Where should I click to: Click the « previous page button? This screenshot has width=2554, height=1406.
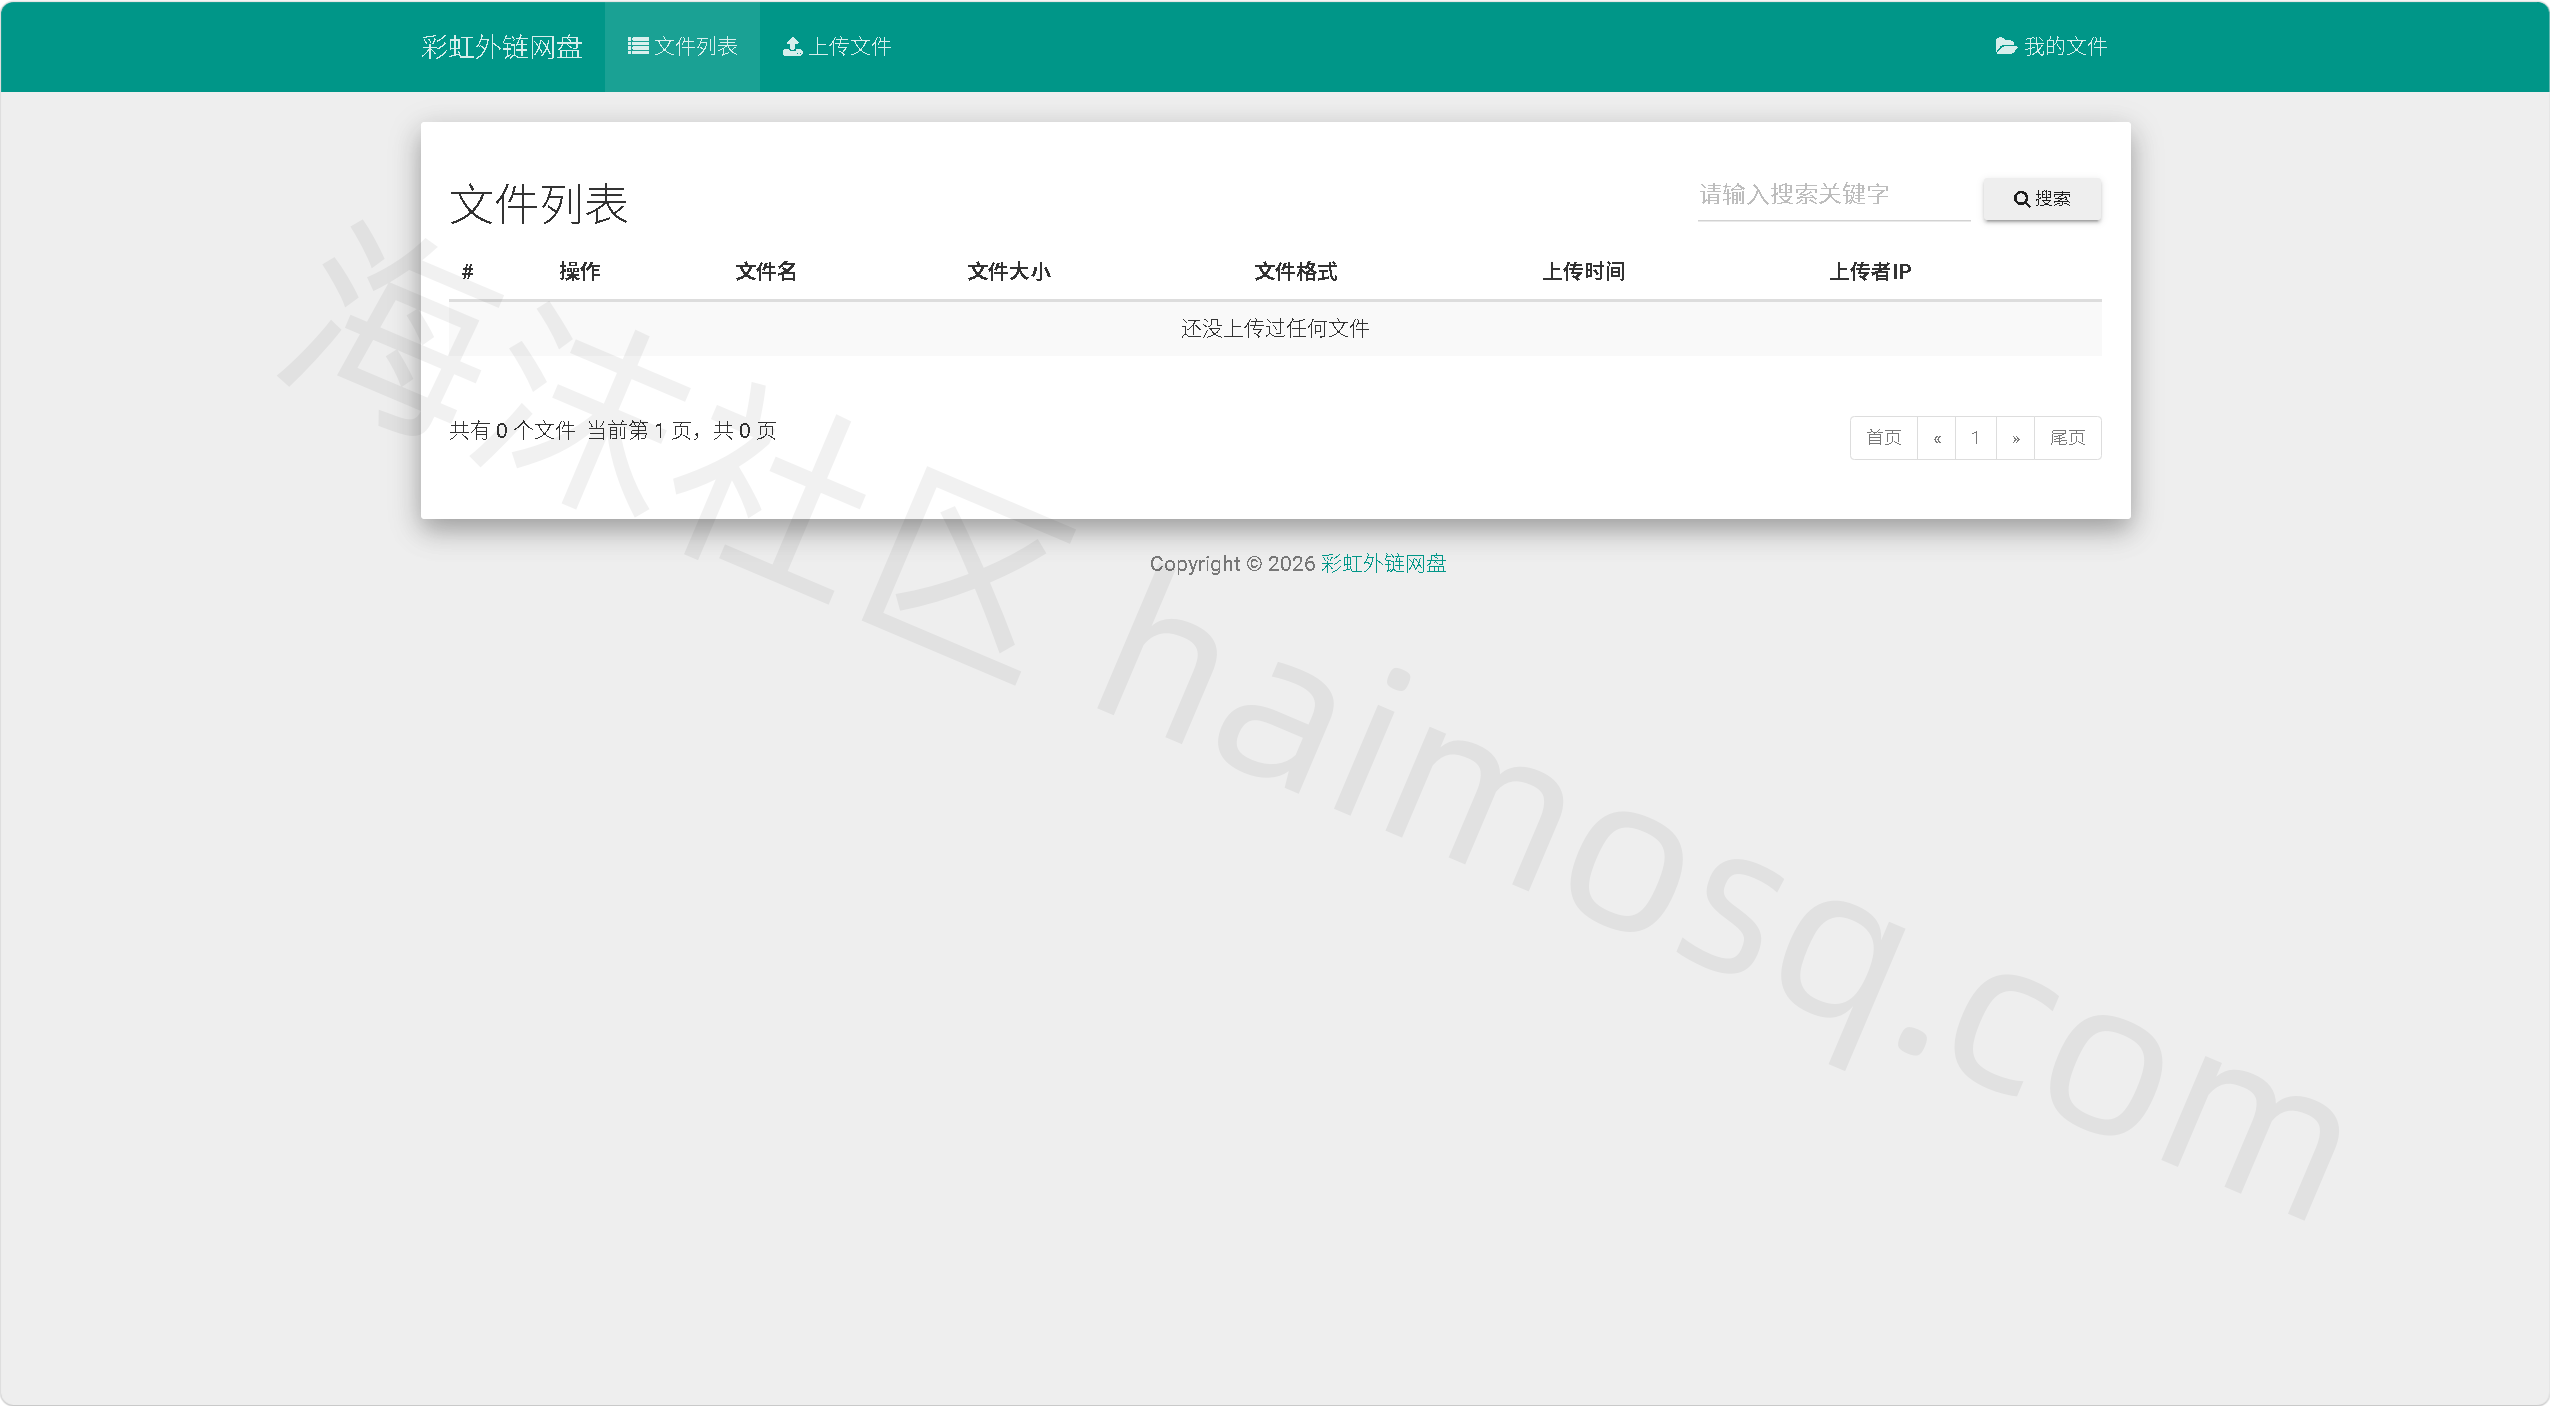click(1937, 438)
